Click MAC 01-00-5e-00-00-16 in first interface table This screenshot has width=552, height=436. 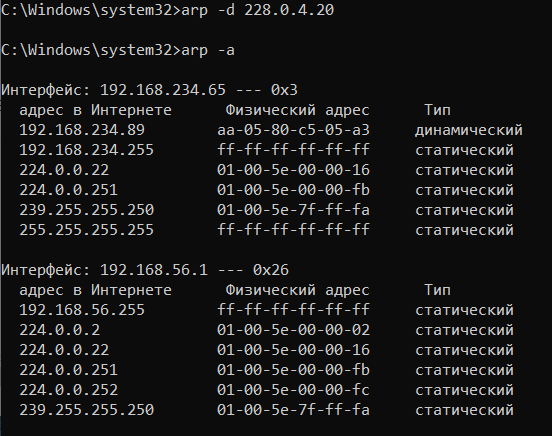pos(294,170)
